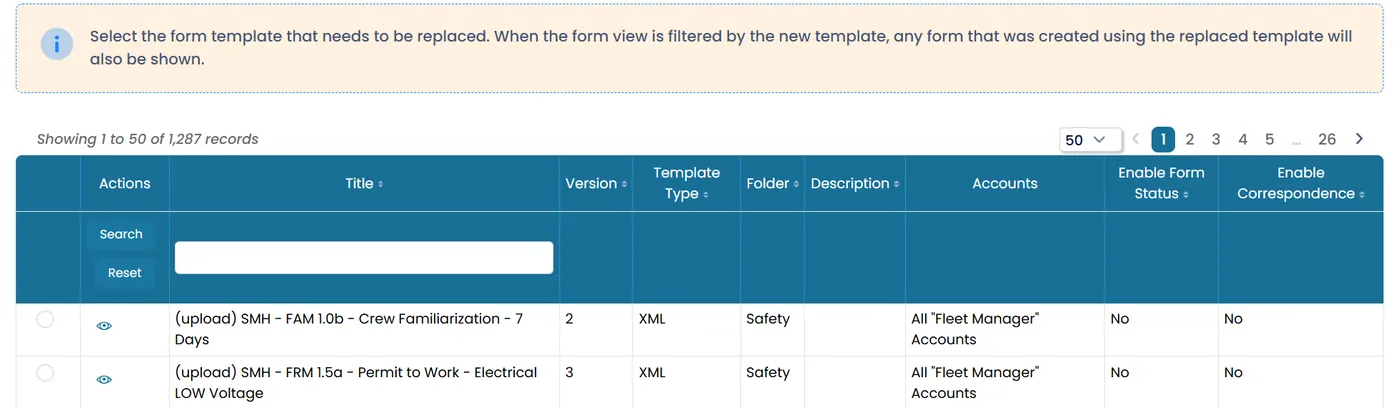
Task: Click the Reset button
Action: click(125, 273)
